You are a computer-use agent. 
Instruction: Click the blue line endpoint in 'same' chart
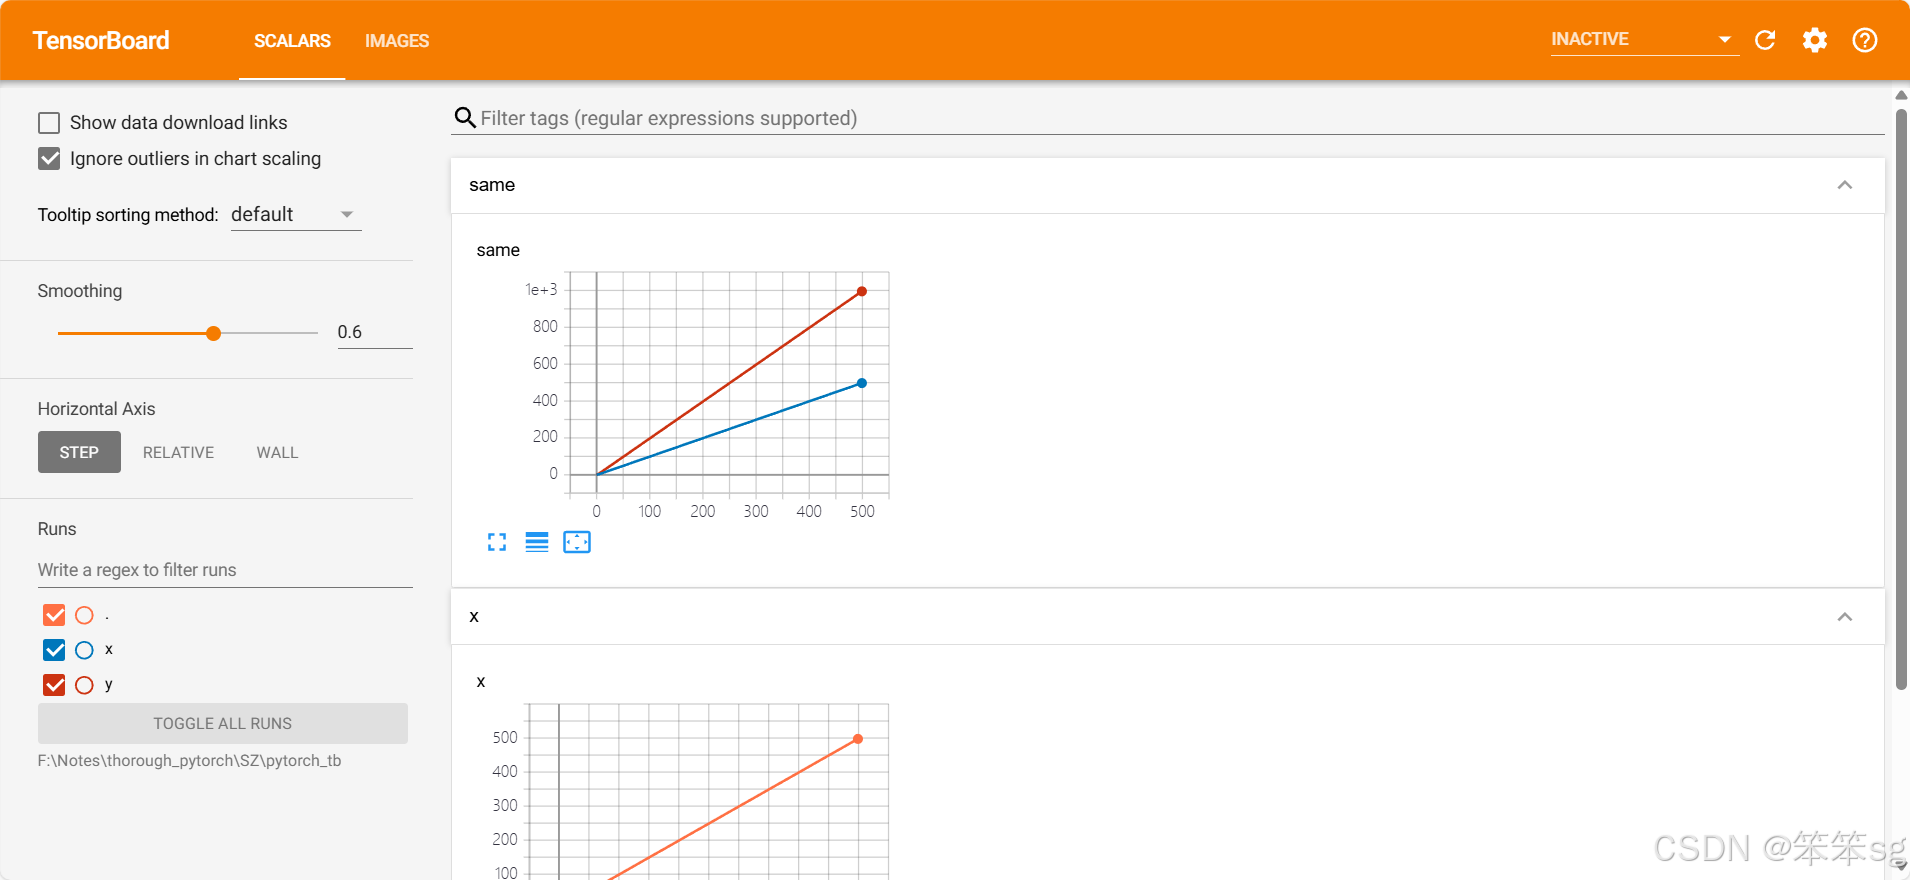point(862,383)
